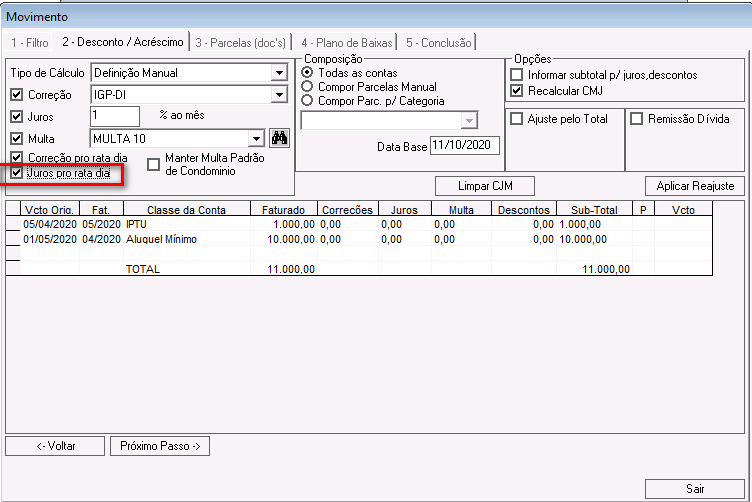Toggle the Juros checkbox
Viewport: 752px width, 502px height.
click(17, 117)
